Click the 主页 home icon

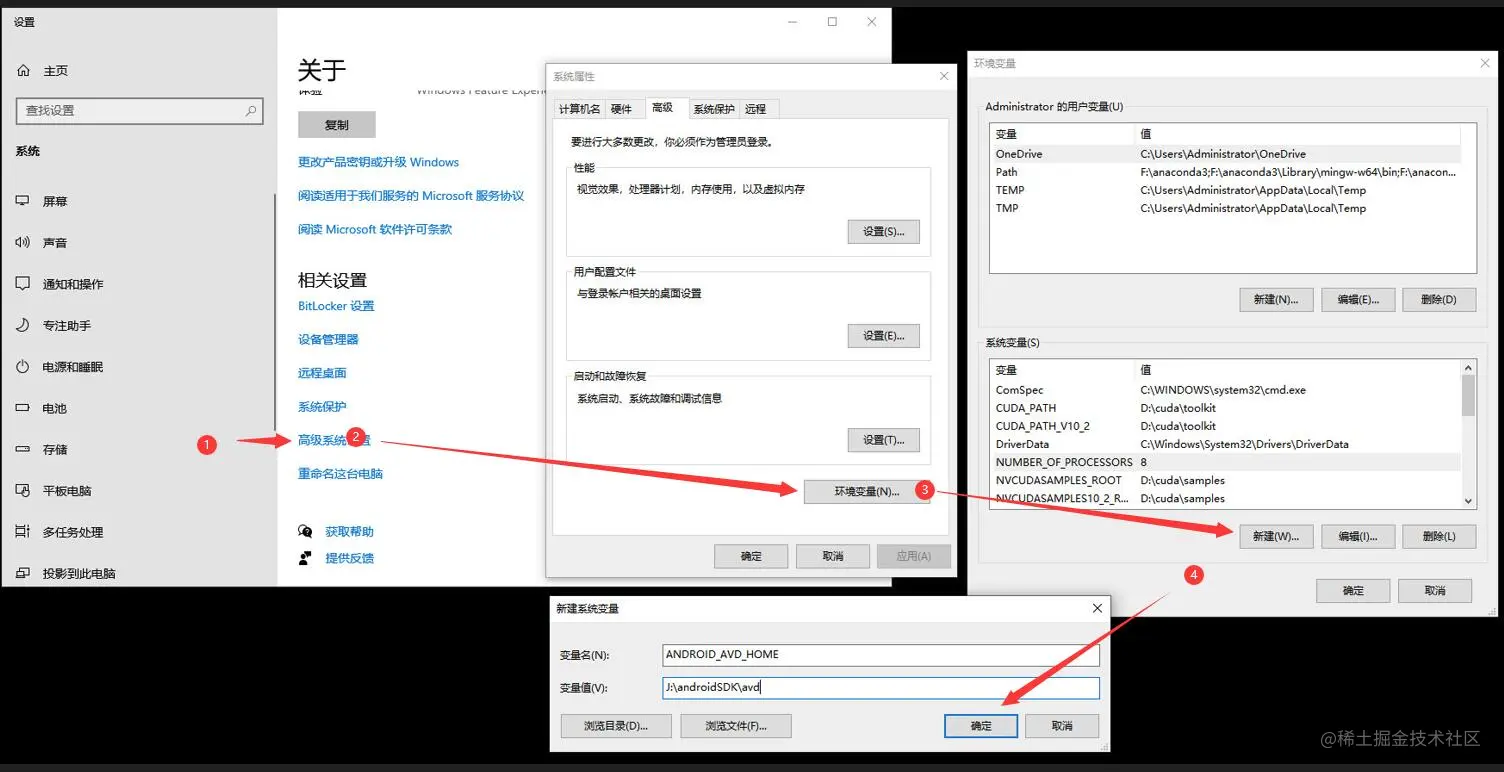(24, 70)
